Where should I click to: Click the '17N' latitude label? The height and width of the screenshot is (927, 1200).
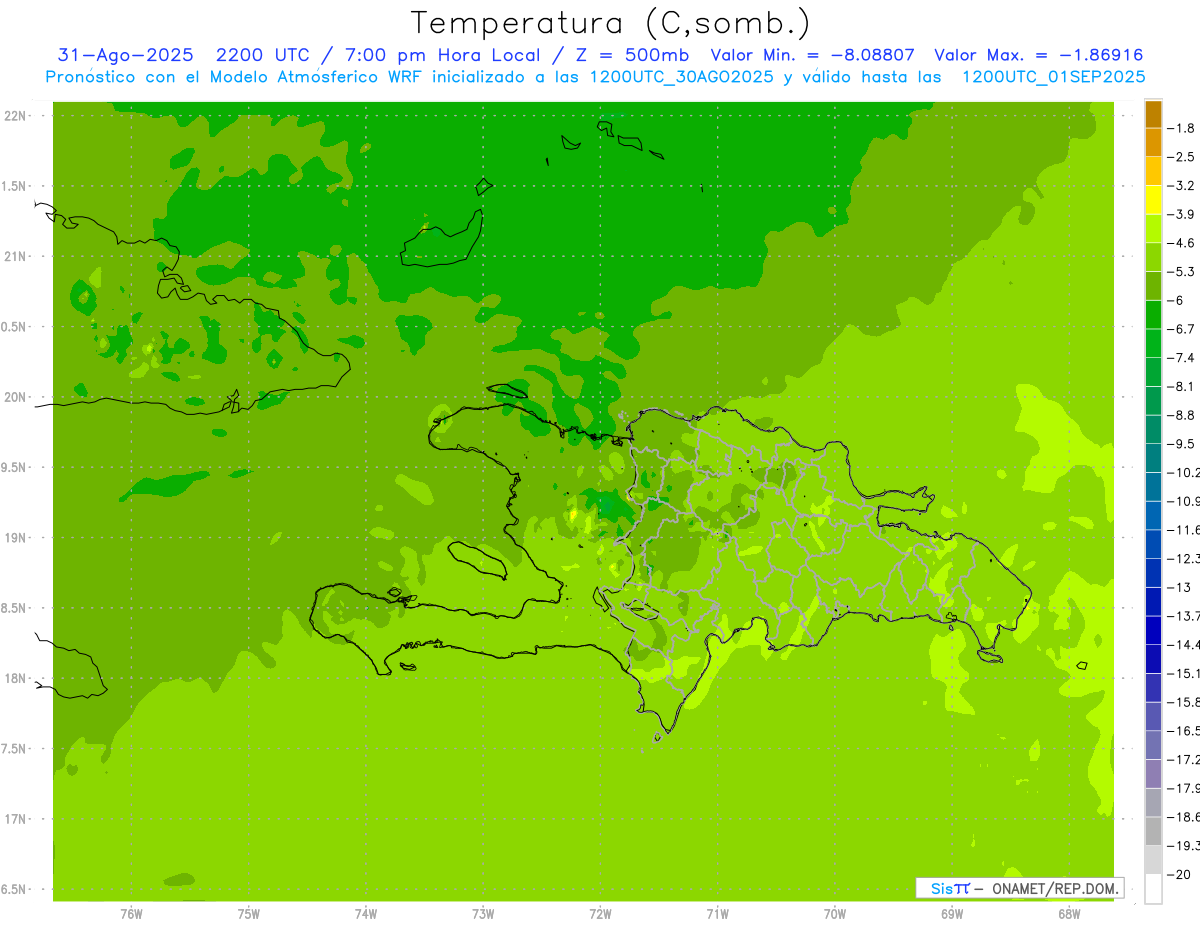[15, 819]
